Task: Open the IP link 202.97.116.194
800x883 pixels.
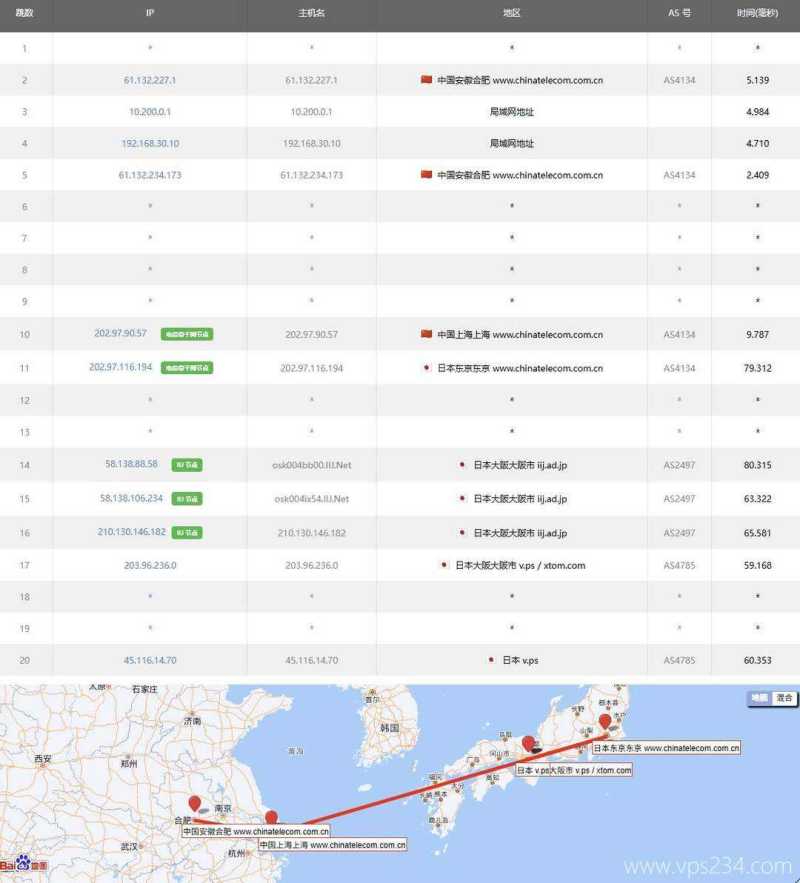Action: (124, 368)
